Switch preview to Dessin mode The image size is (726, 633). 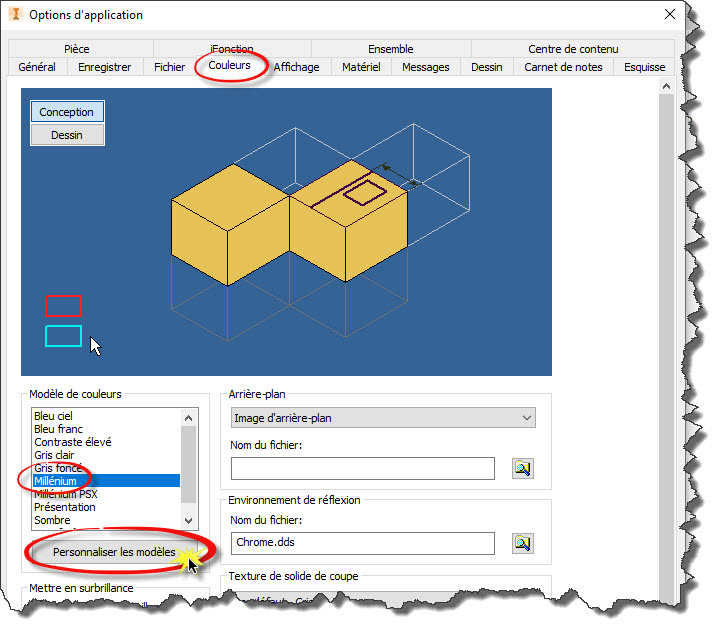(x=67, y=135)
